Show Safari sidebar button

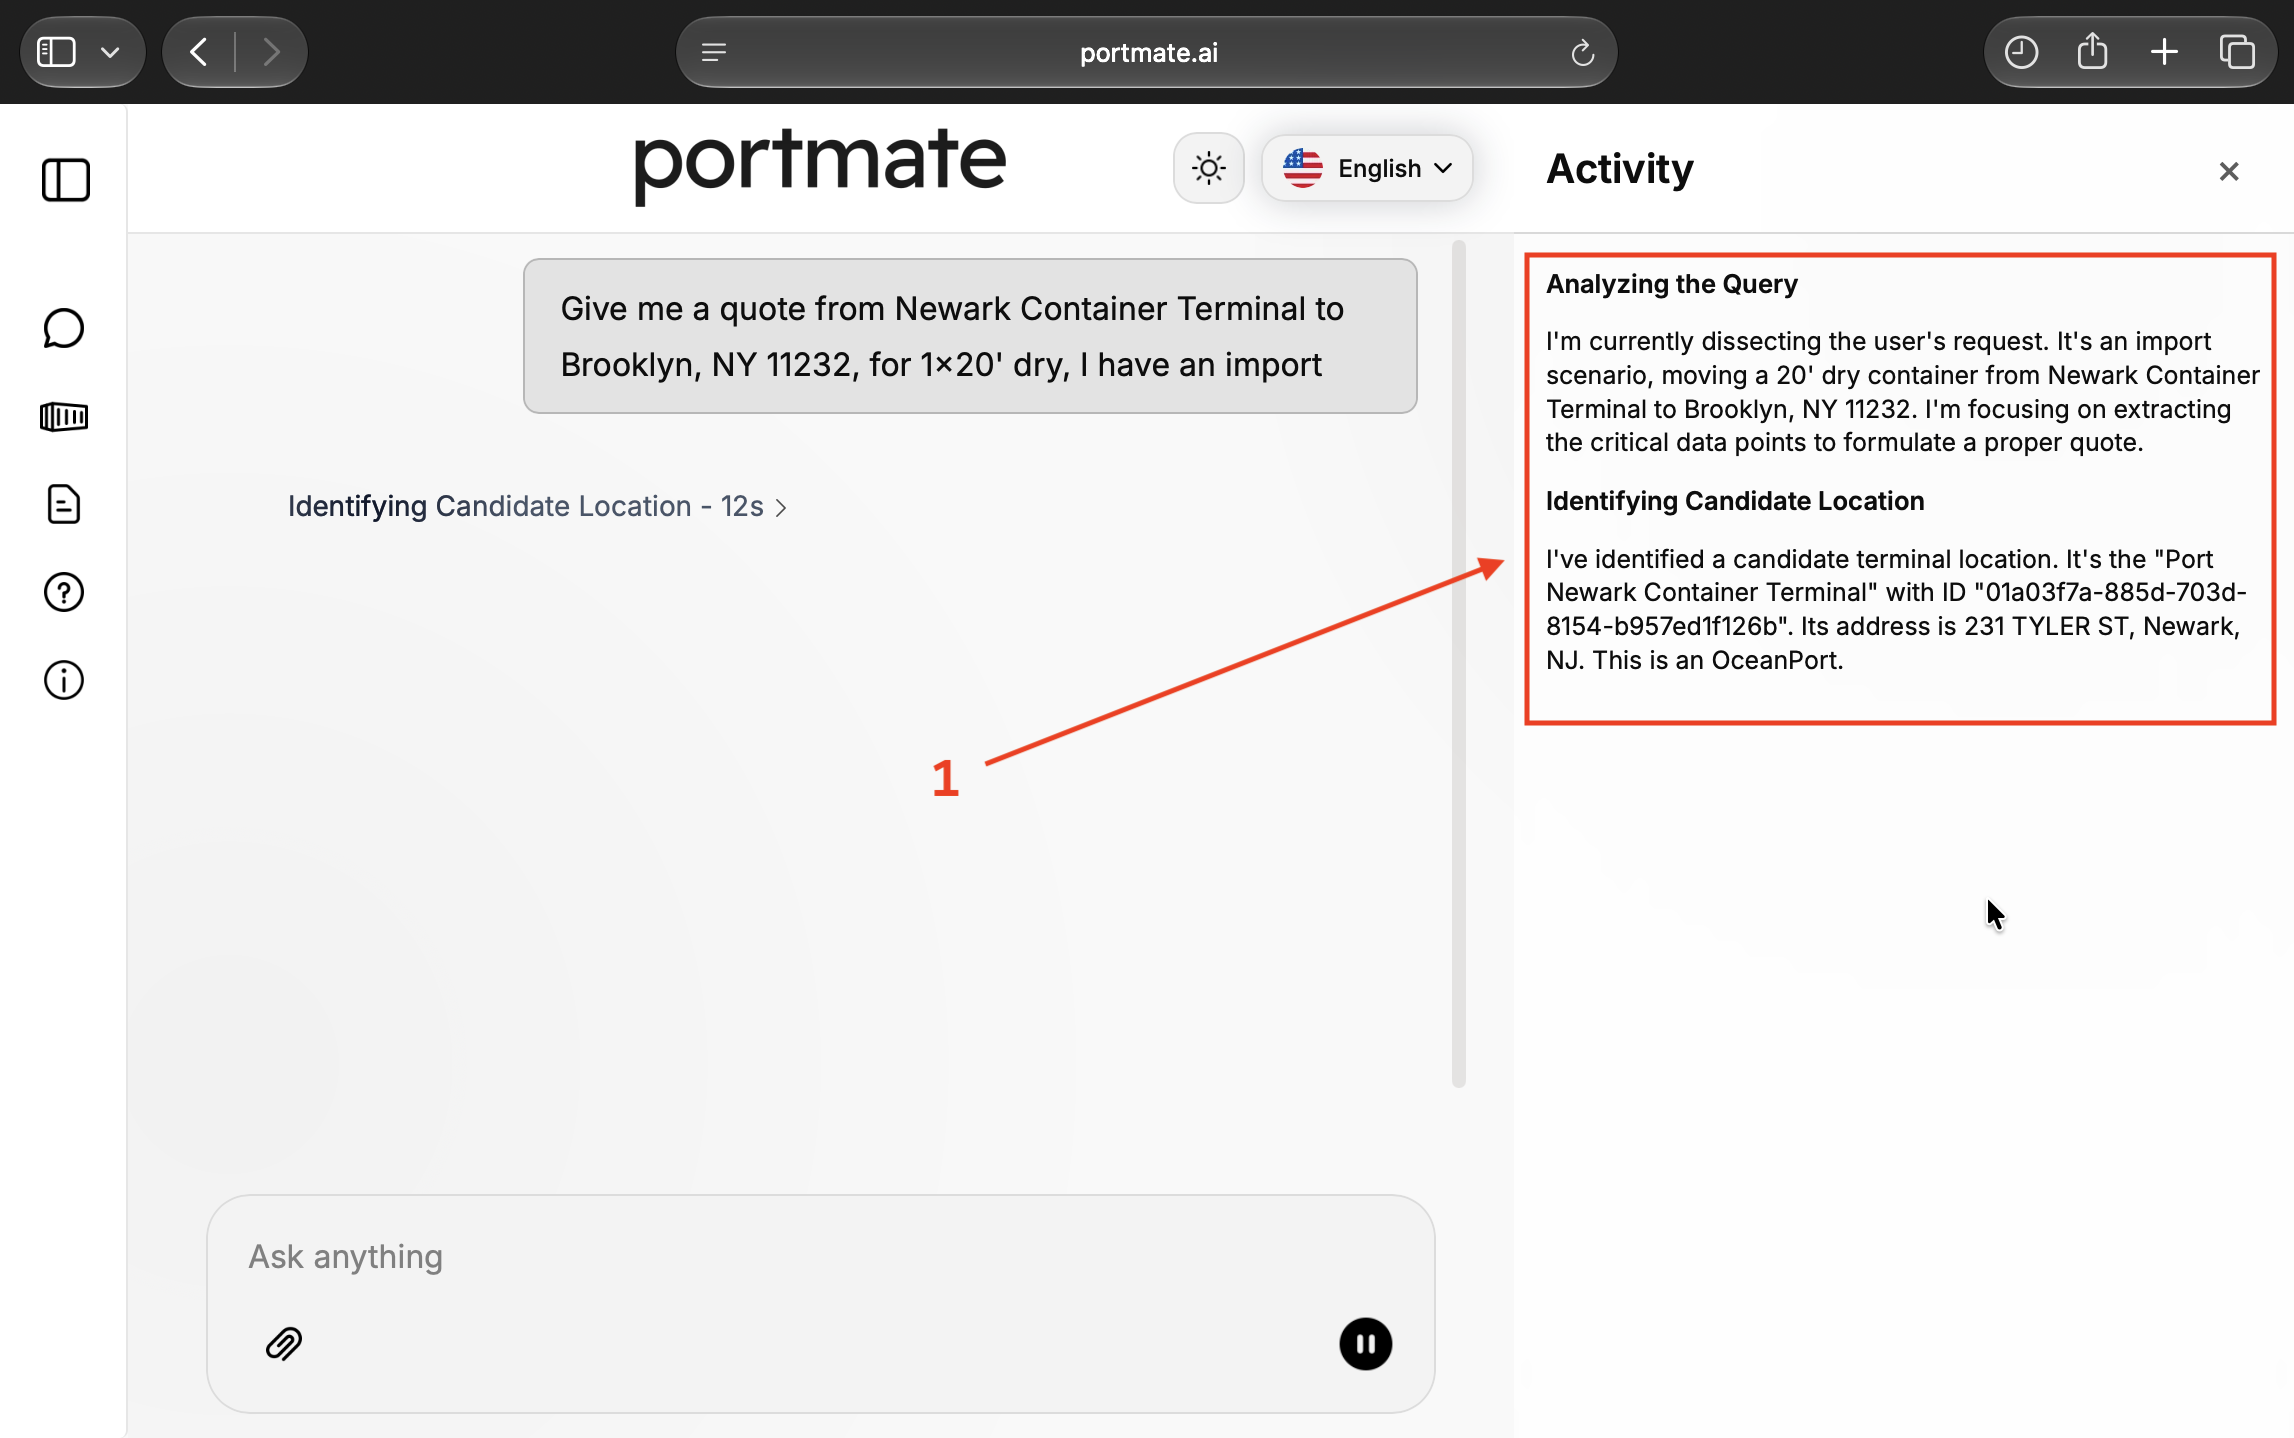point(56,52)
